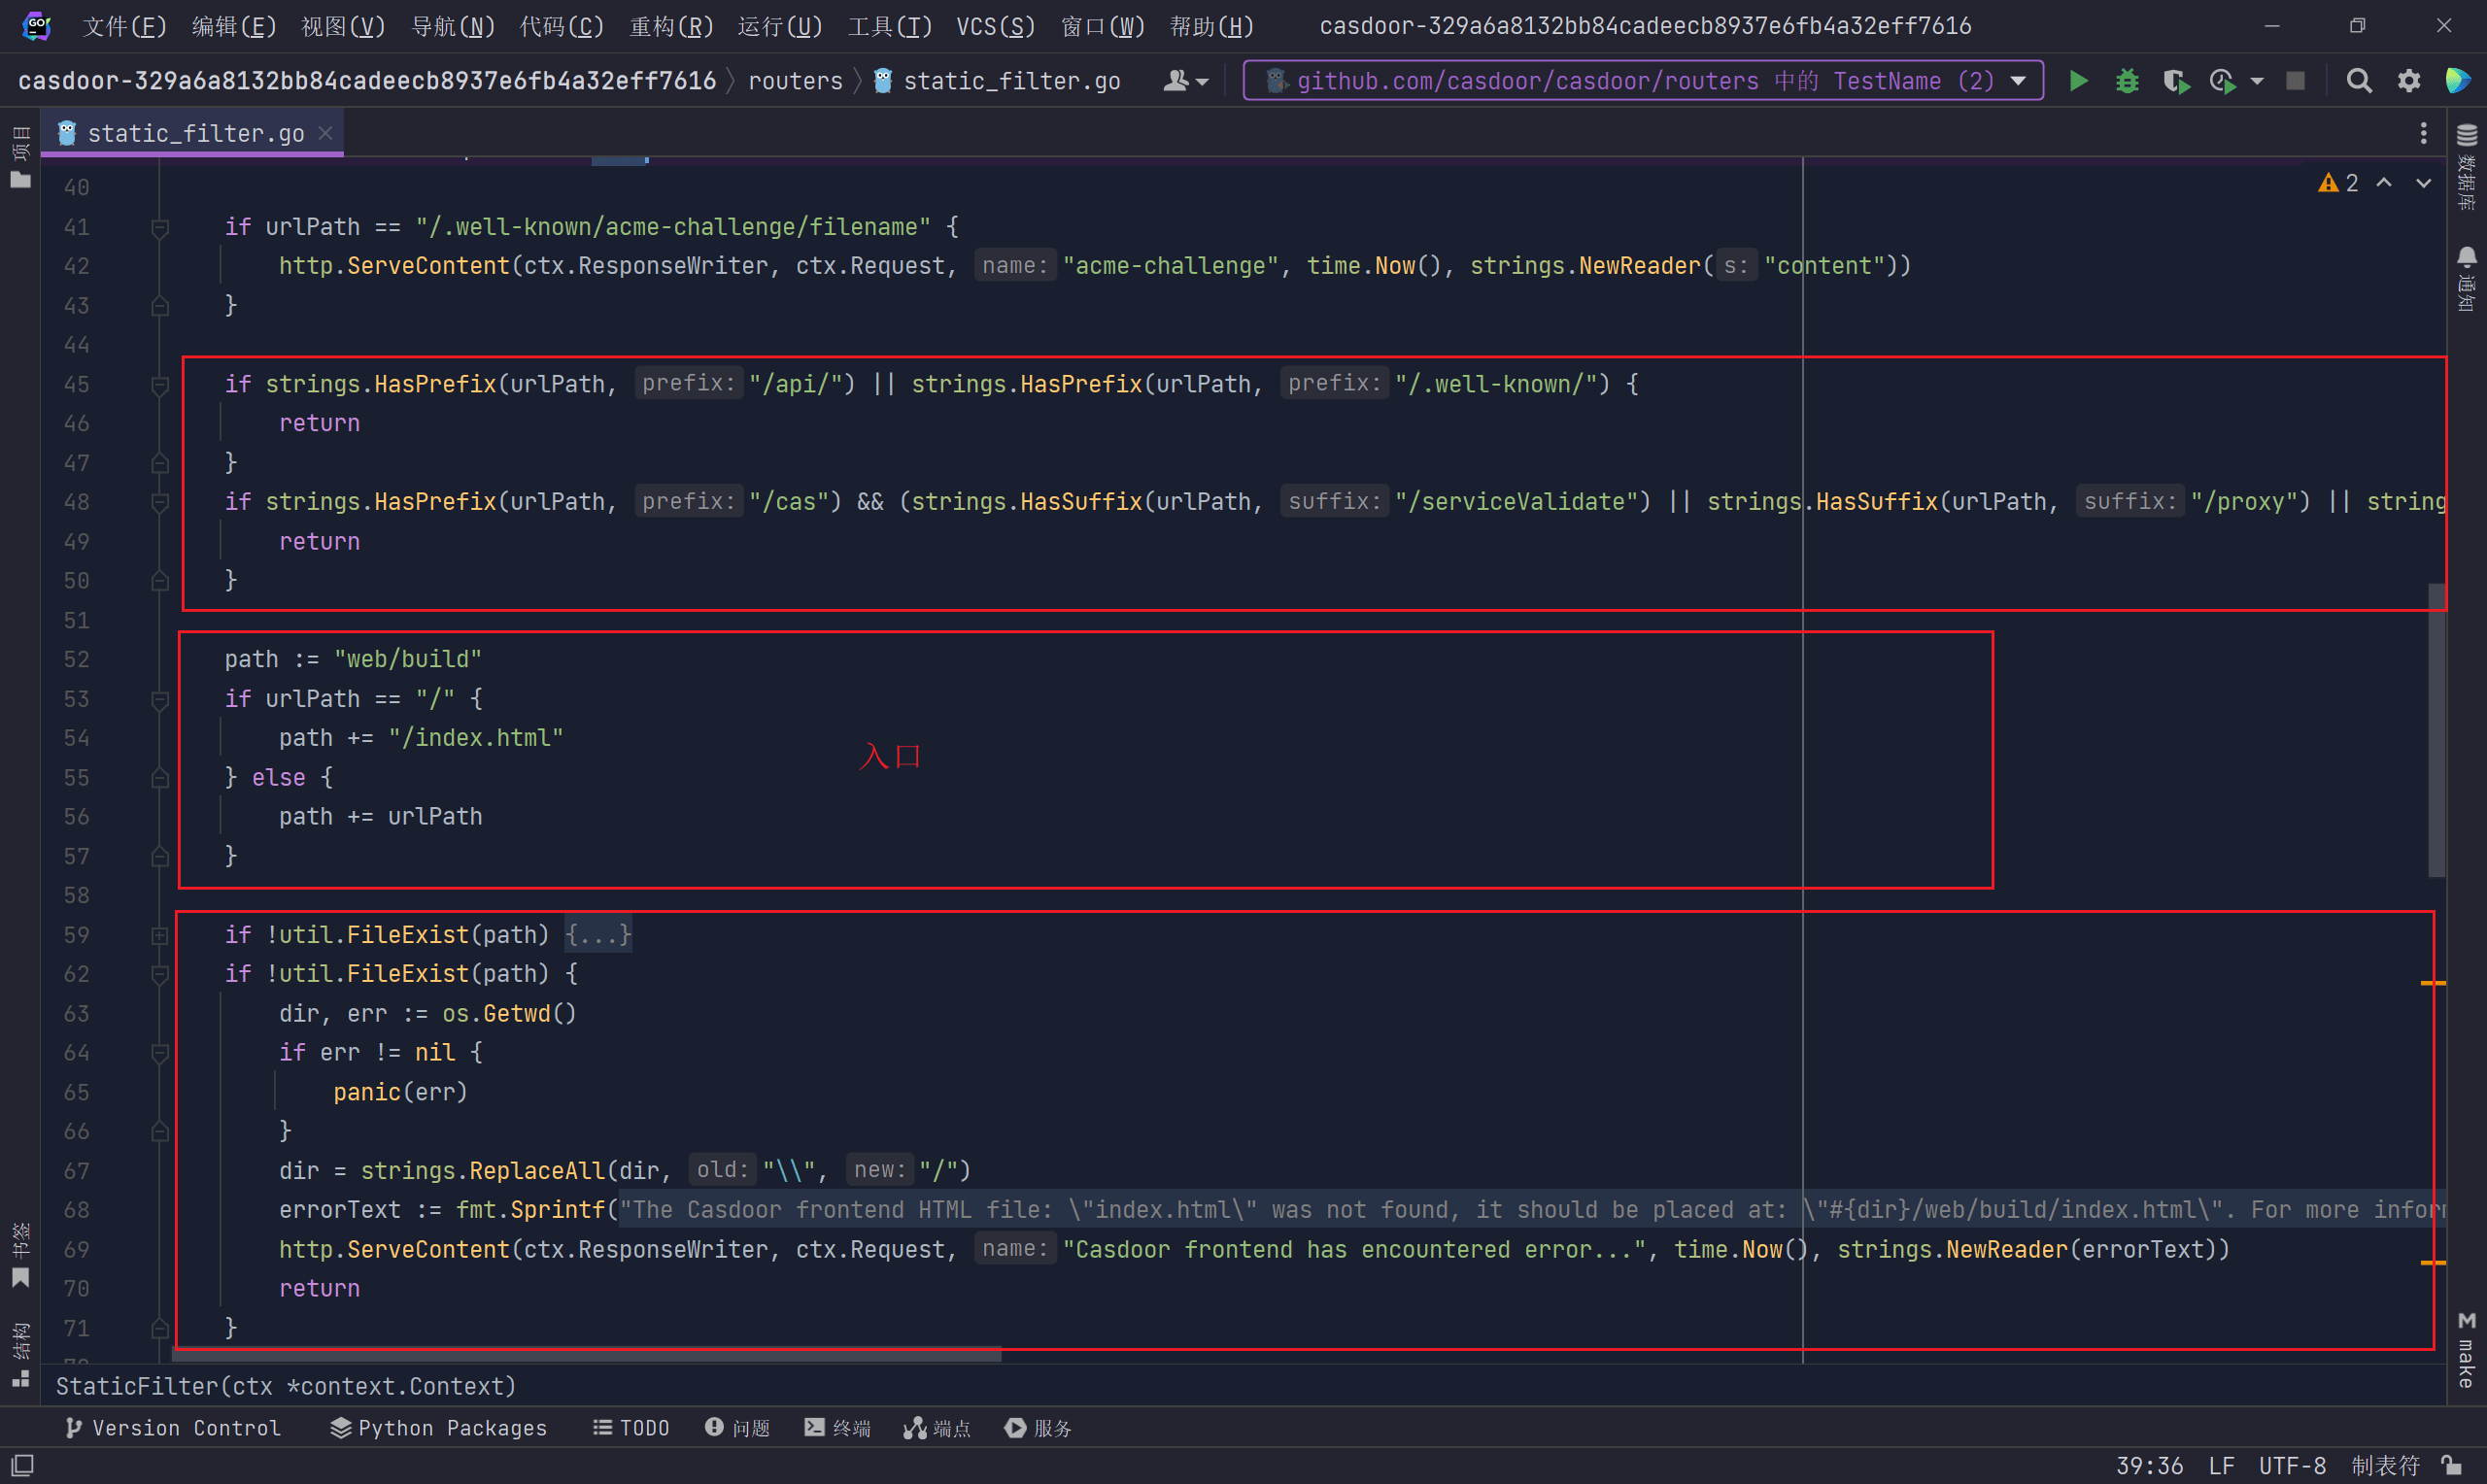The image size is (2487, 1484).
Task: Click the warnings indicator showing 2
Action: coord(2338,183)
